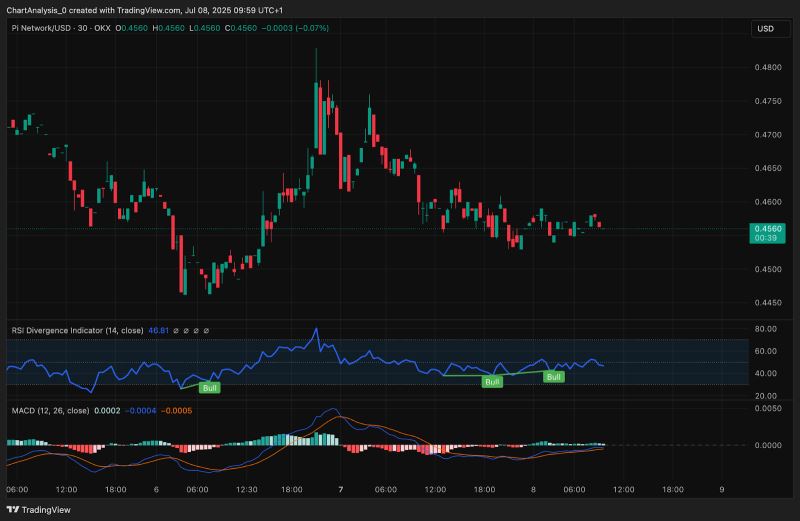This screenshot has width=800, height=521.
Task: Click the date marker 6 on time axis
Action: [x=156, y=489]
